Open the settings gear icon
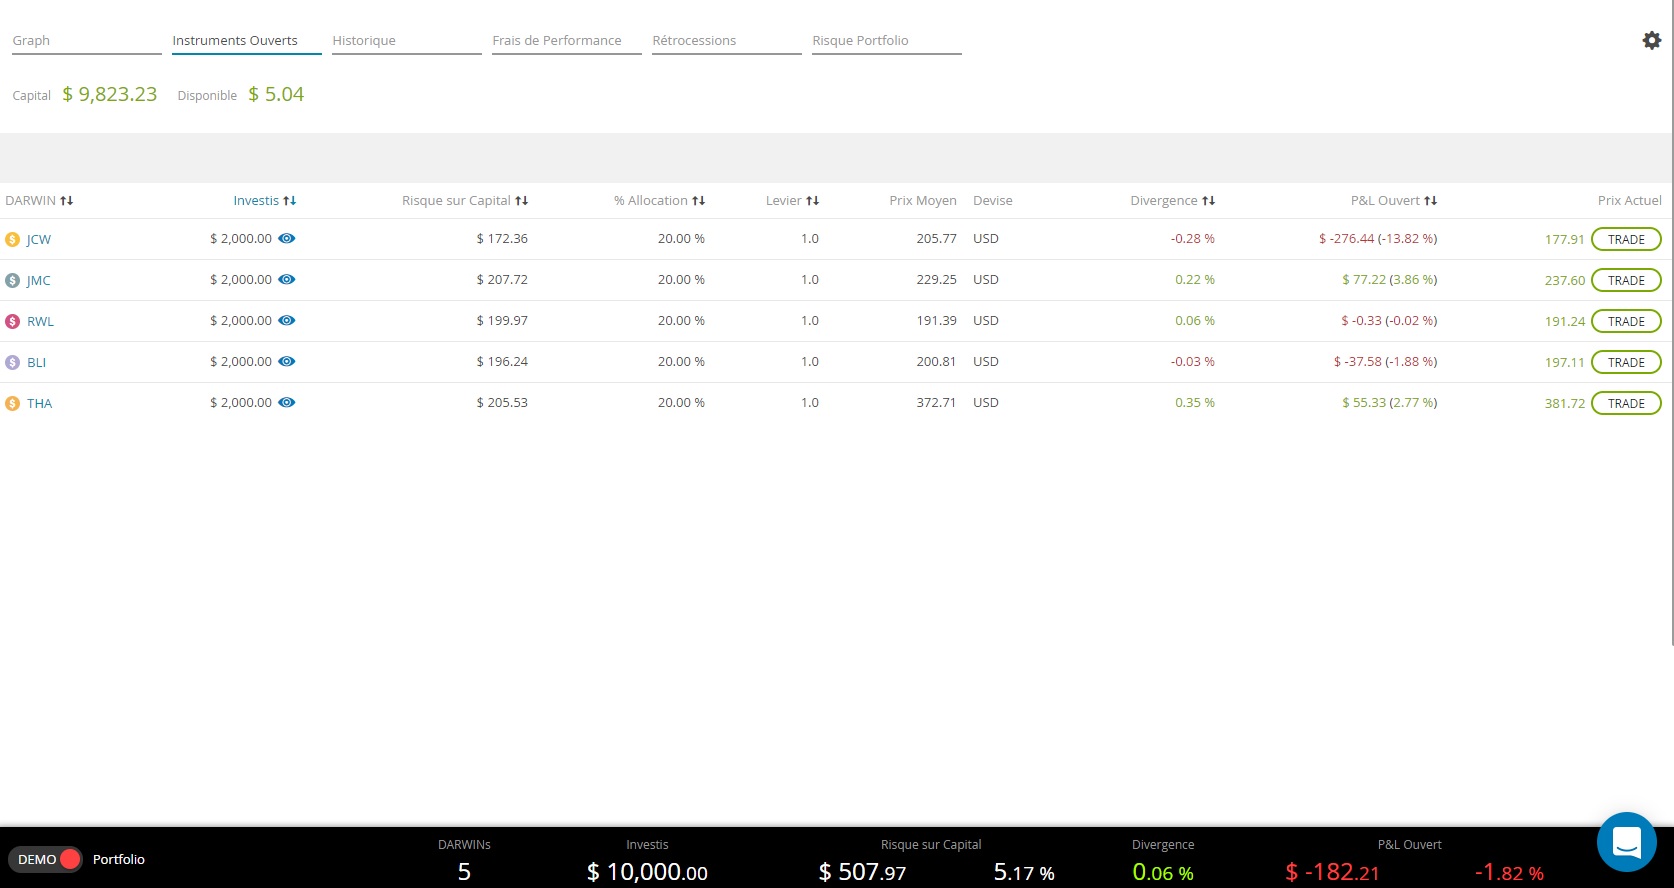 1651,40
